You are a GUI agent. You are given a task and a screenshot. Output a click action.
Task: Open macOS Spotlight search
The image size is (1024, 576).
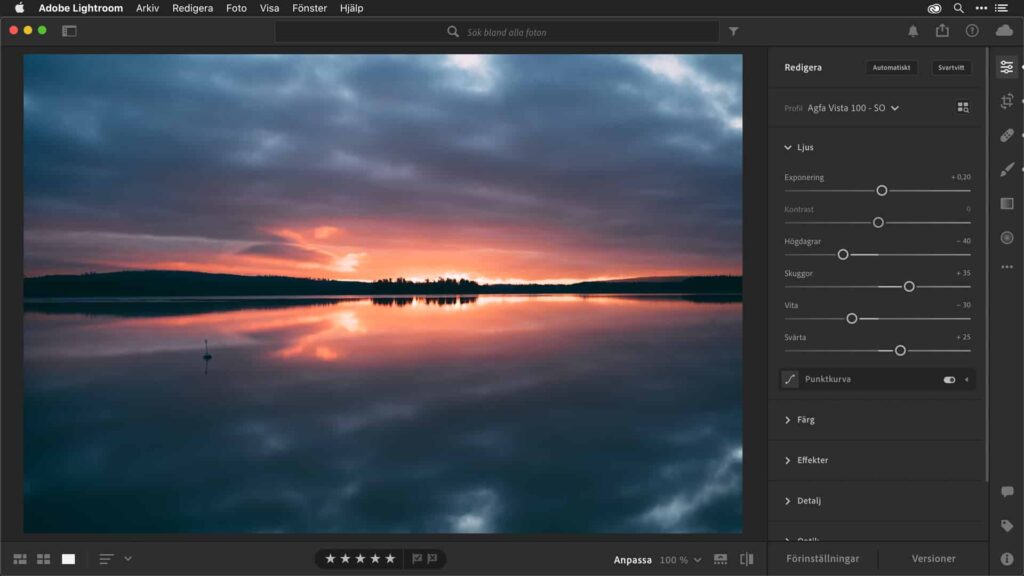click(x=958, y=8)
